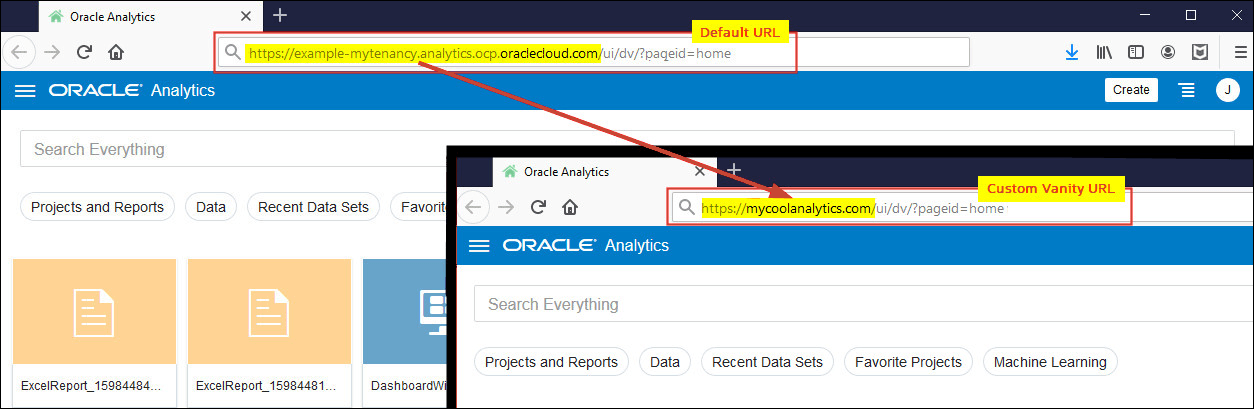Click Home icon in the front browser toolbar
Image resolution: width=1254 pixels, height=409 pixels.
(x=570, y=207)
